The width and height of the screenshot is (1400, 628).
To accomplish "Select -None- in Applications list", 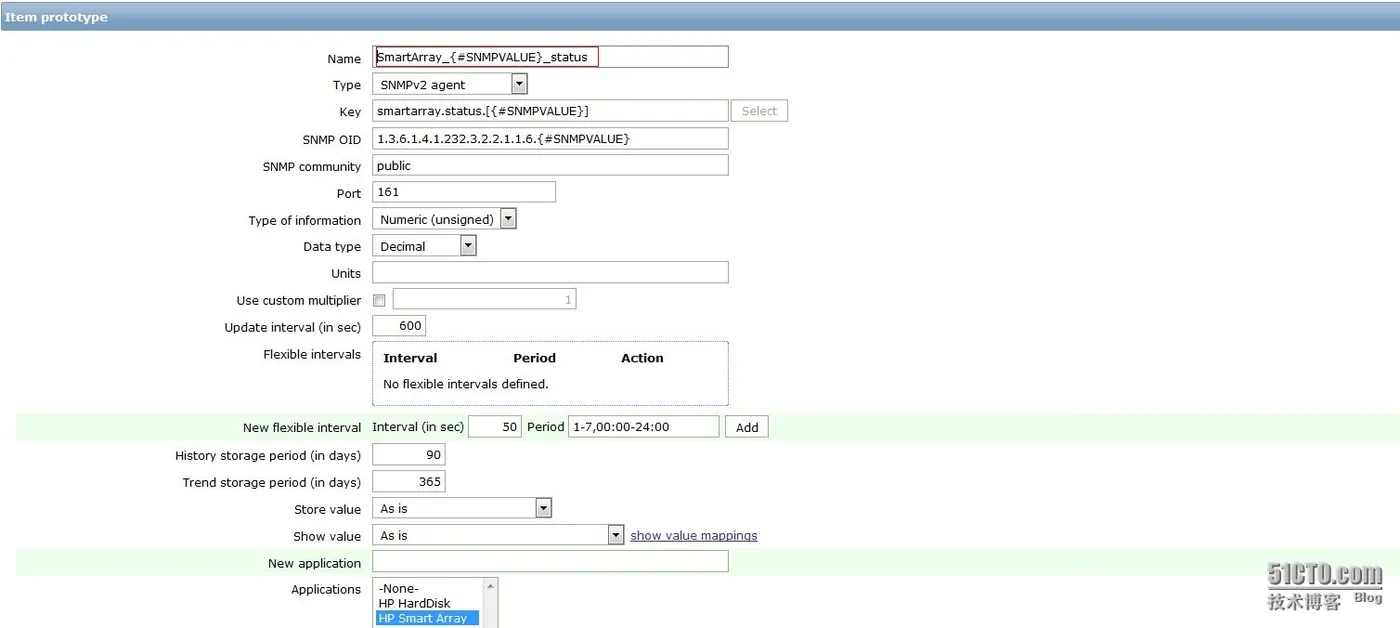I will pos(428,589).
